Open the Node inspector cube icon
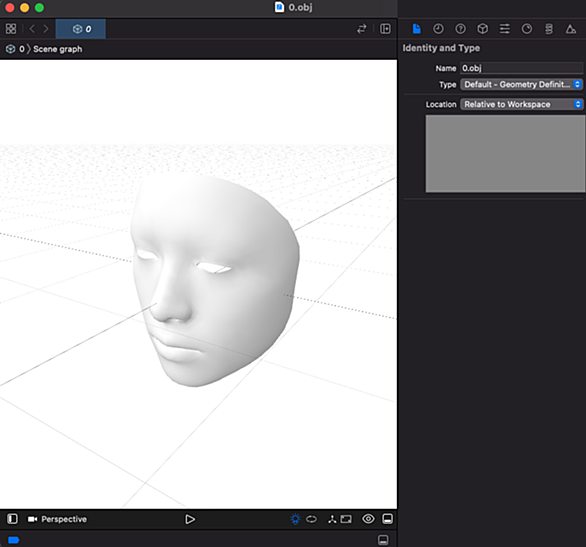 point(482,29)
